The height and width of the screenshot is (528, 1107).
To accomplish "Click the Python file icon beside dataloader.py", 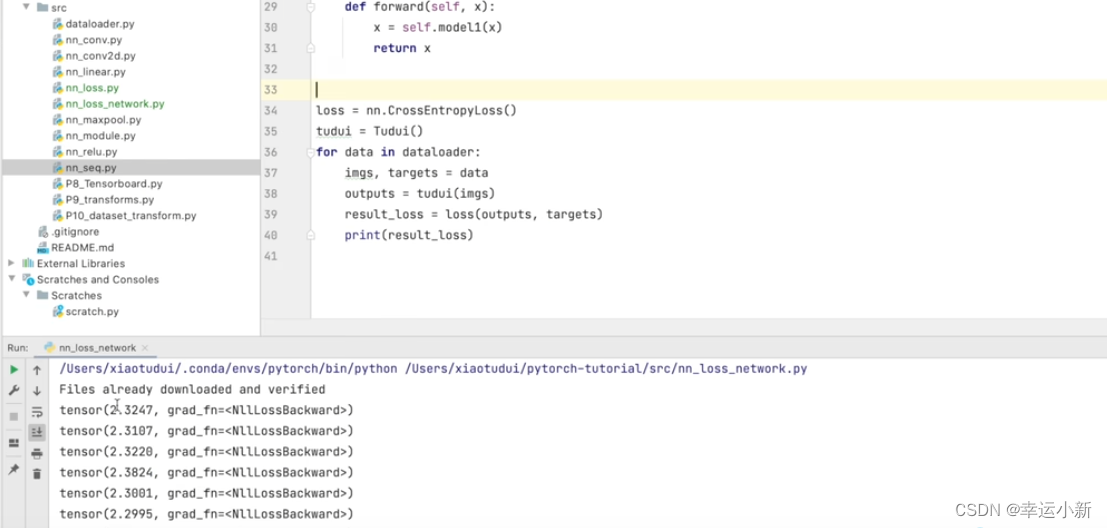I will pos(58,23).
